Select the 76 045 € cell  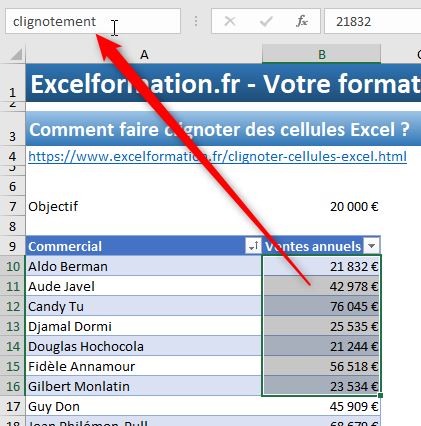point(321,306)
